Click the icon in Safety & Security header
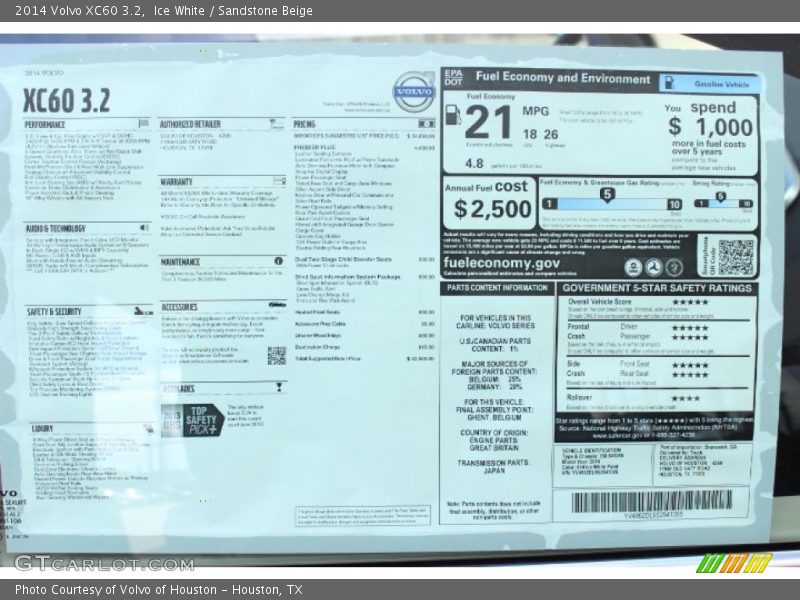The image size is (800, 600). click(143, 311)
